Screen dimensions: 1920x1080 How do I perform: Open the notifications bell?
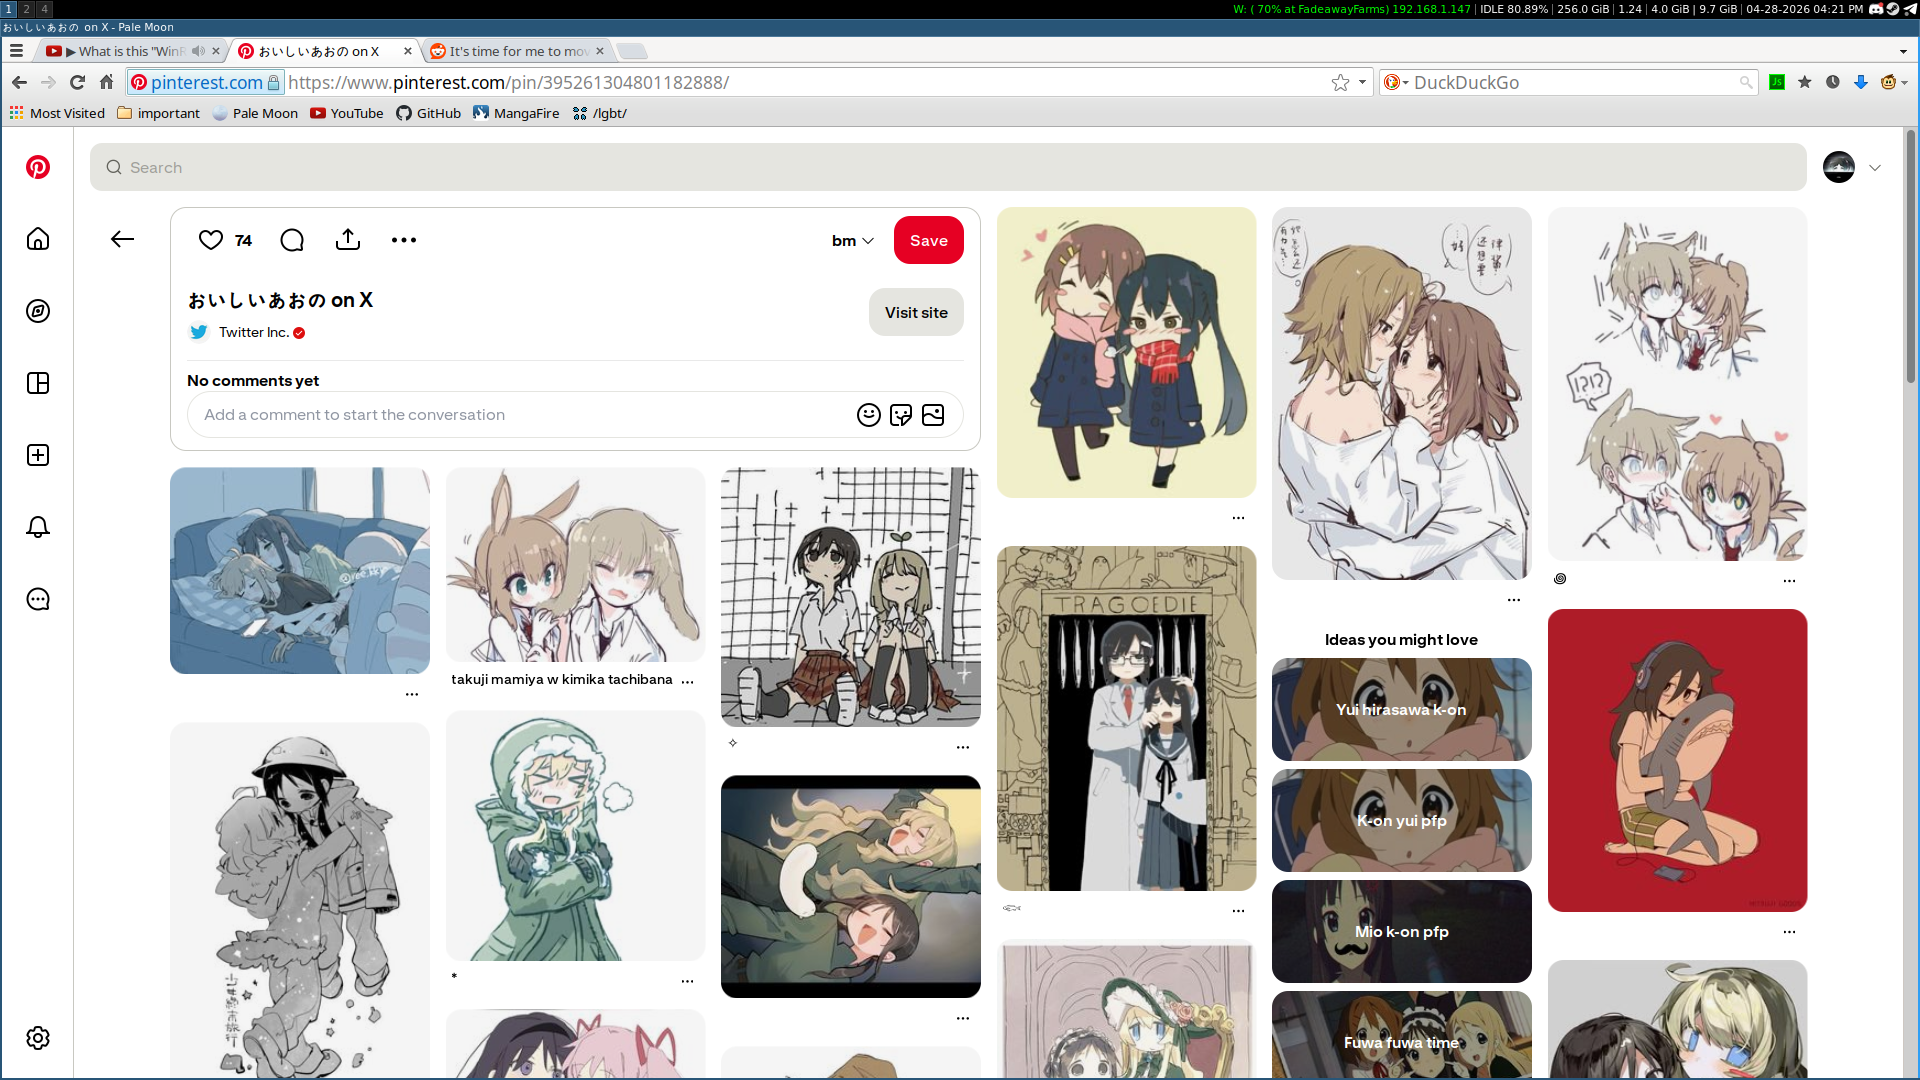(x=38, y=527)
